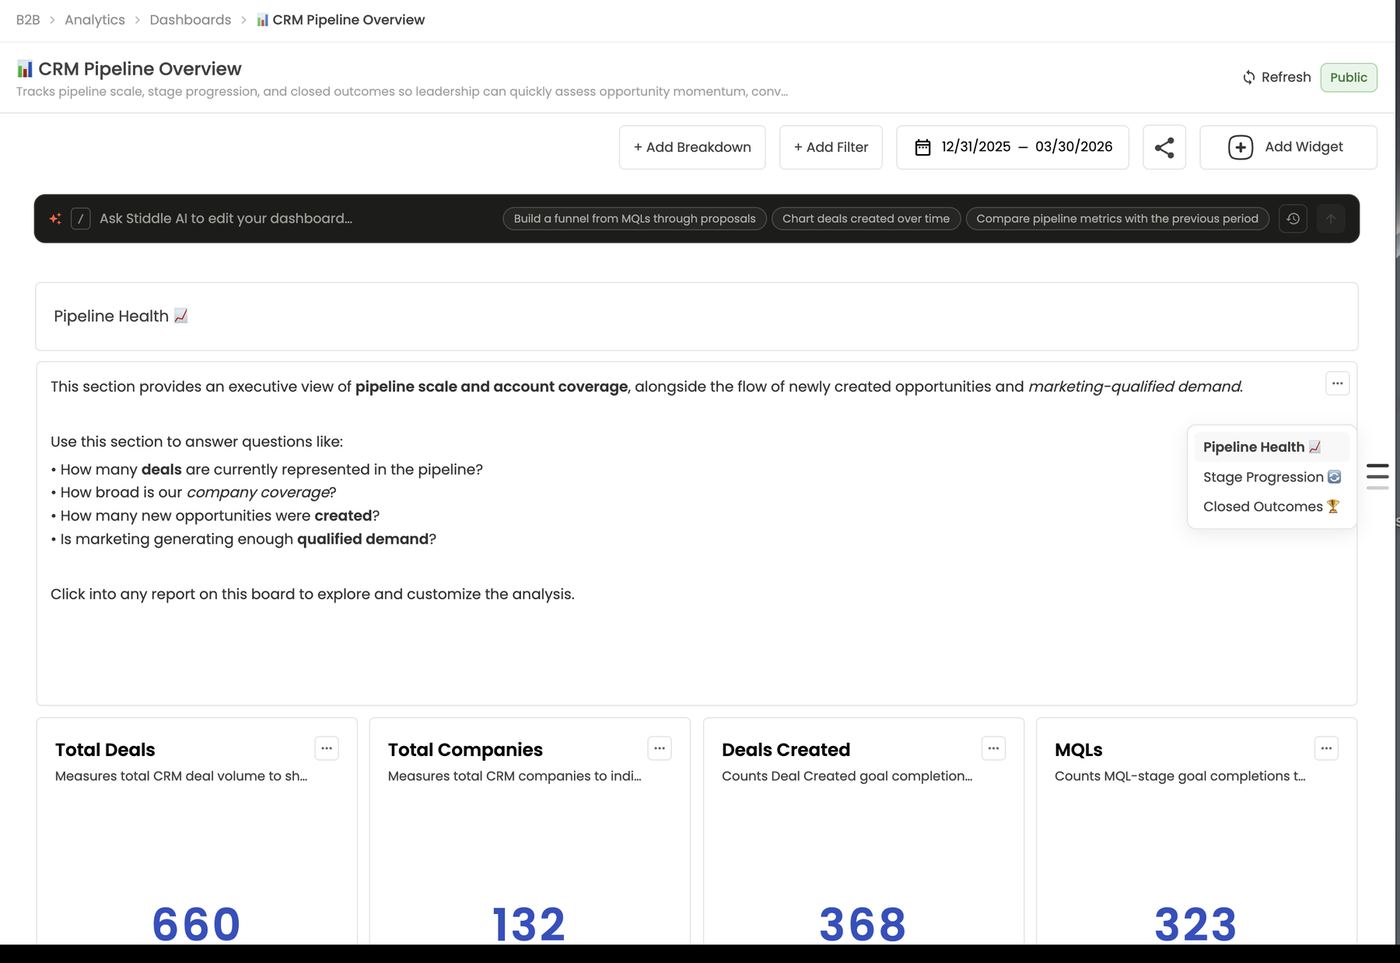Screen dimensions: 1400x963
Task: Click the Refresh text label
Action: tap(1286, 77)
